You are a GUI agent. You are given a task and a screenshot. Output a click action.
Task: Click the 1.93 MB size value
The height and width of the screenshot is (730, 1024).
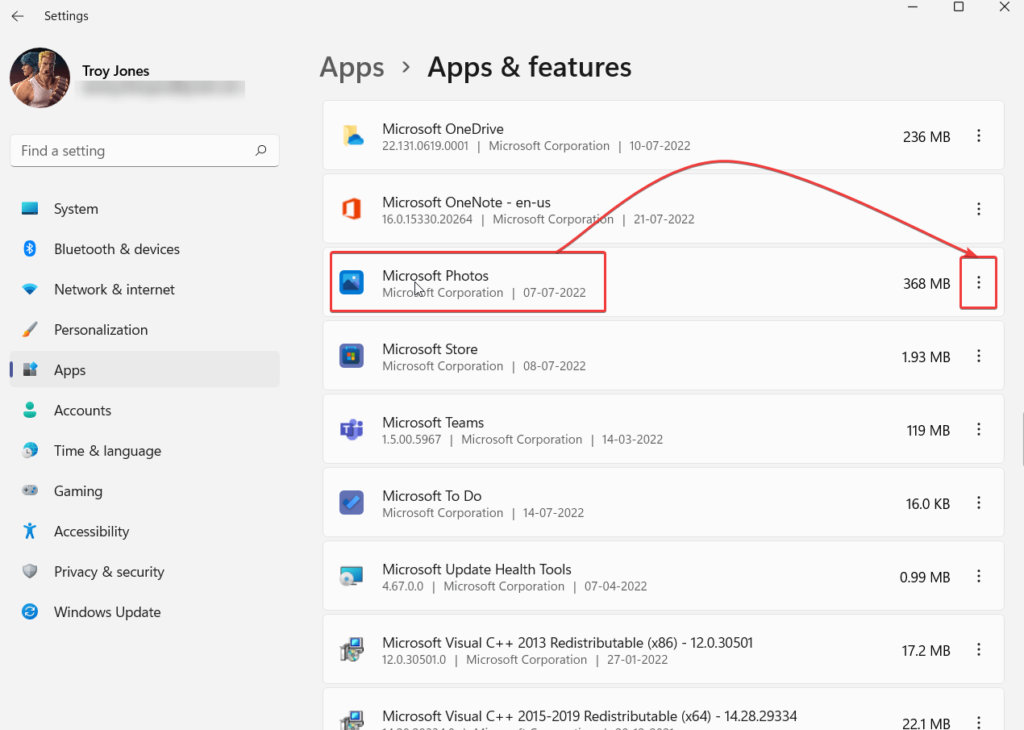point(925,357)
